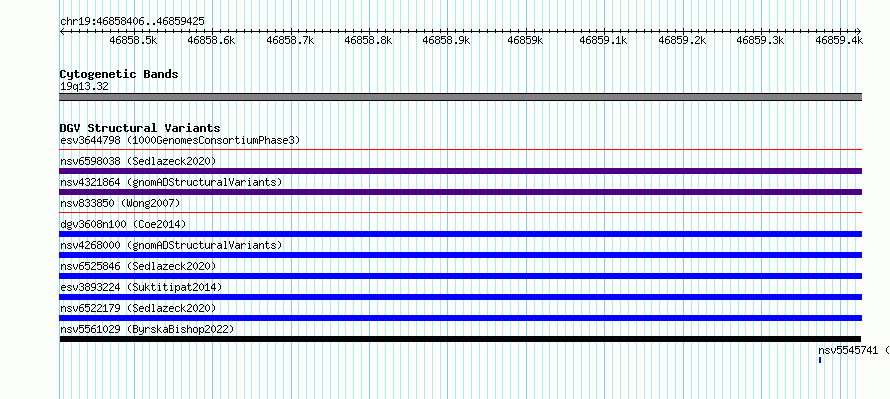This screenshot has height=399, width=890.
Task: Open the nsv6598038 Sedlazeck2020 label
Action: tap(138, 161)
